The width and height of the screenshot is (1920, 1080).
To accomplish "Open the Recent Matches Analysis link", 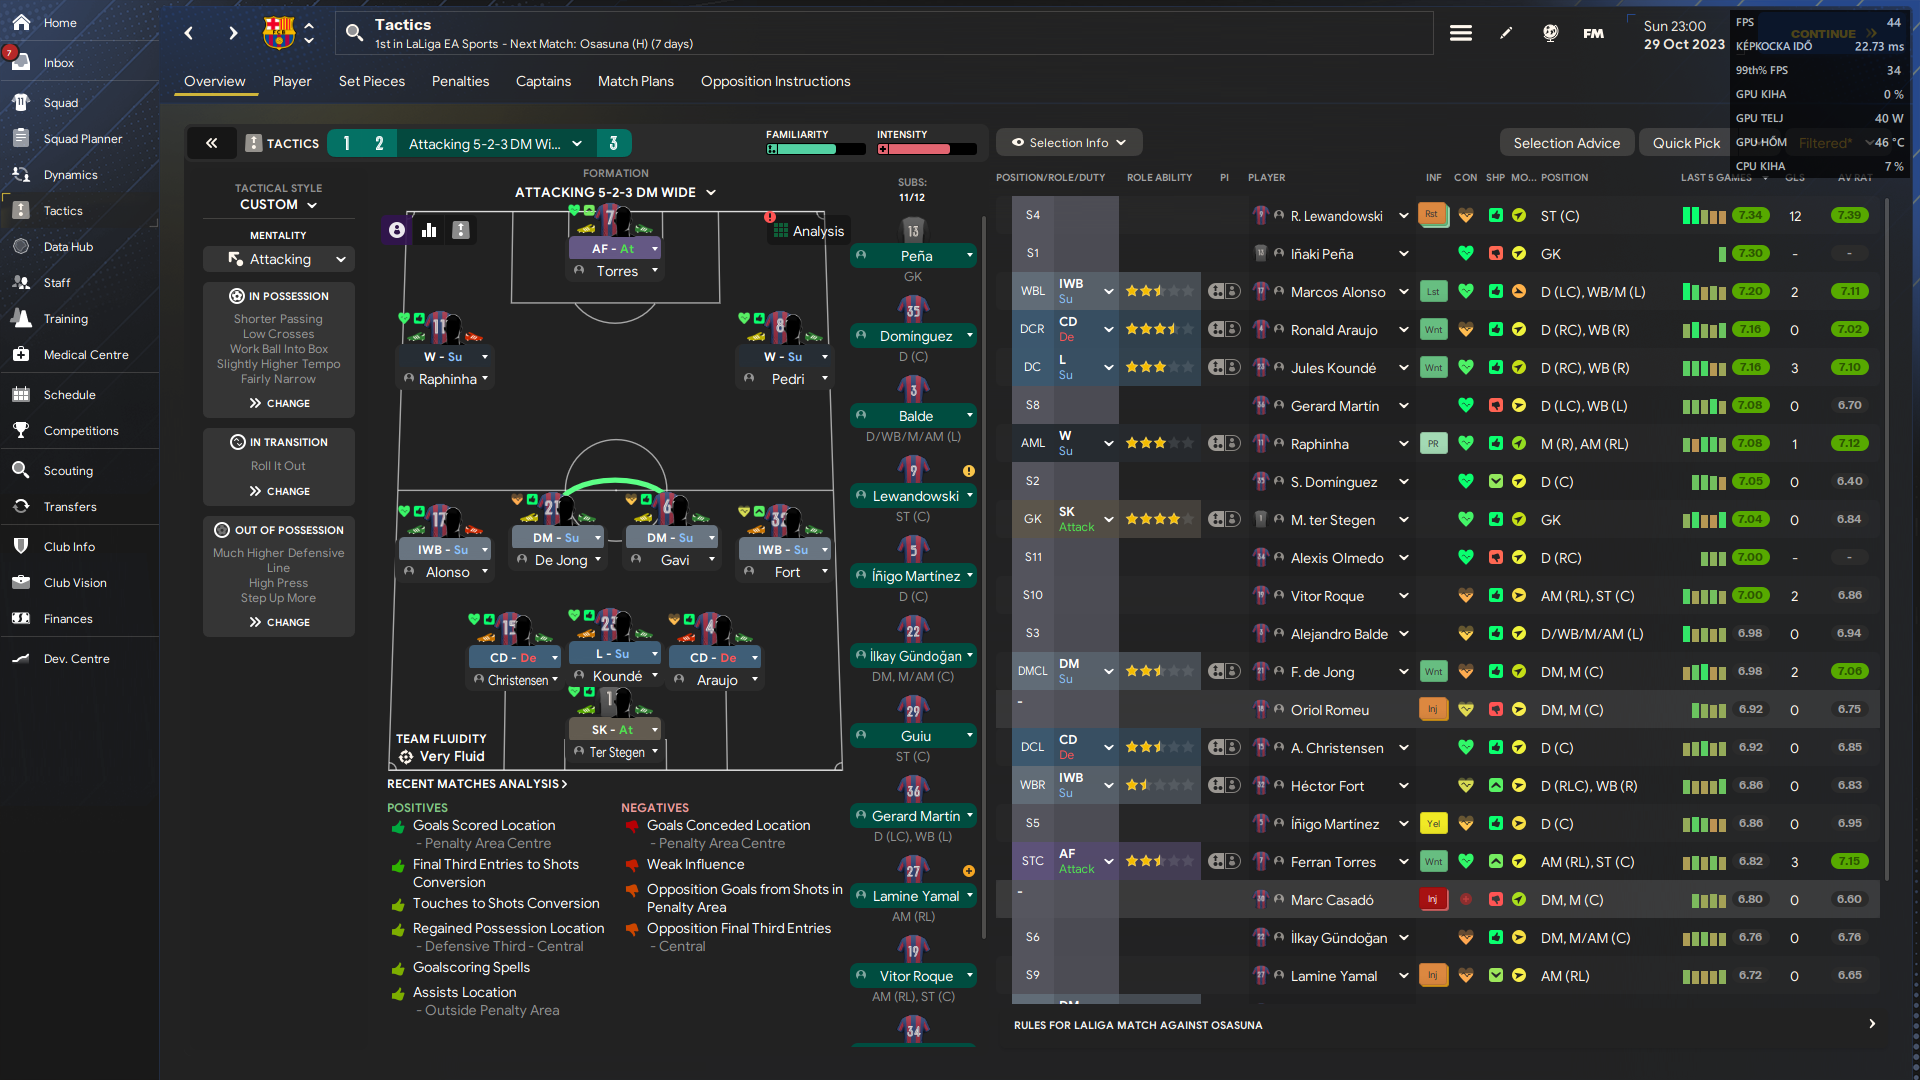I will 476,784.
